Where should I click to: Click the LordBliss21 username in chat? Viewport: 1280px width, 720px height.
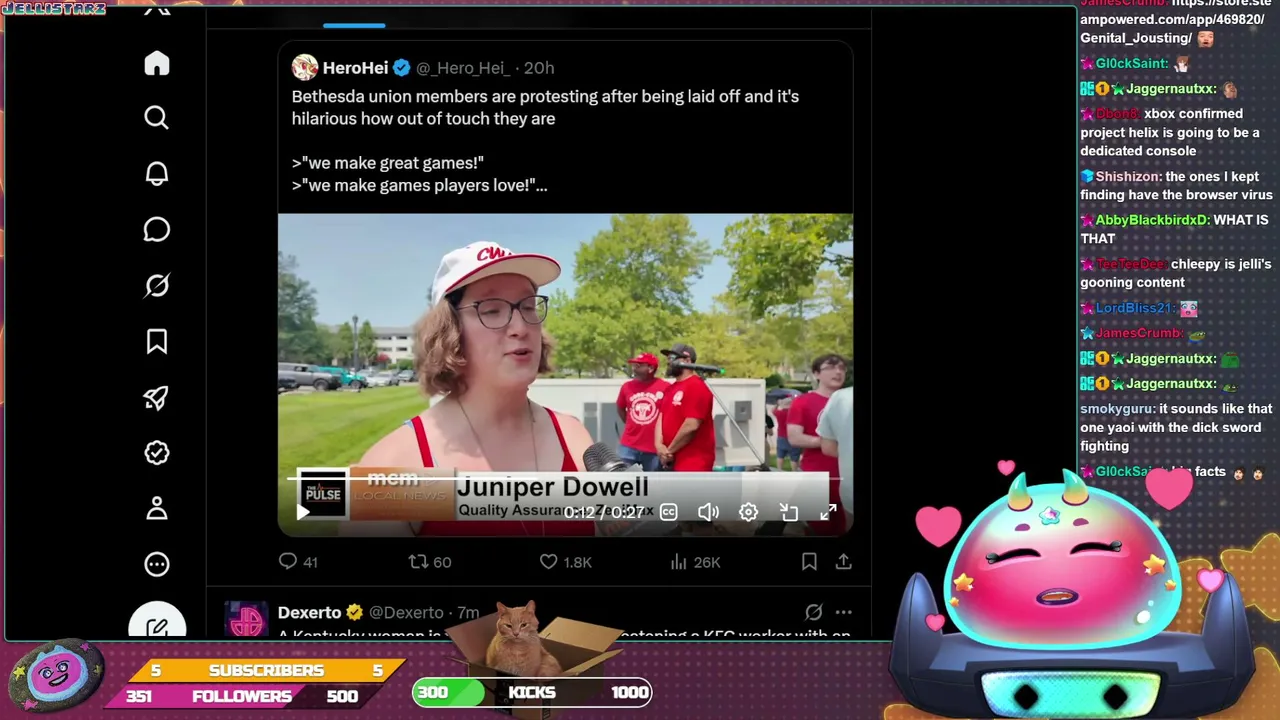pos(1134,308)
